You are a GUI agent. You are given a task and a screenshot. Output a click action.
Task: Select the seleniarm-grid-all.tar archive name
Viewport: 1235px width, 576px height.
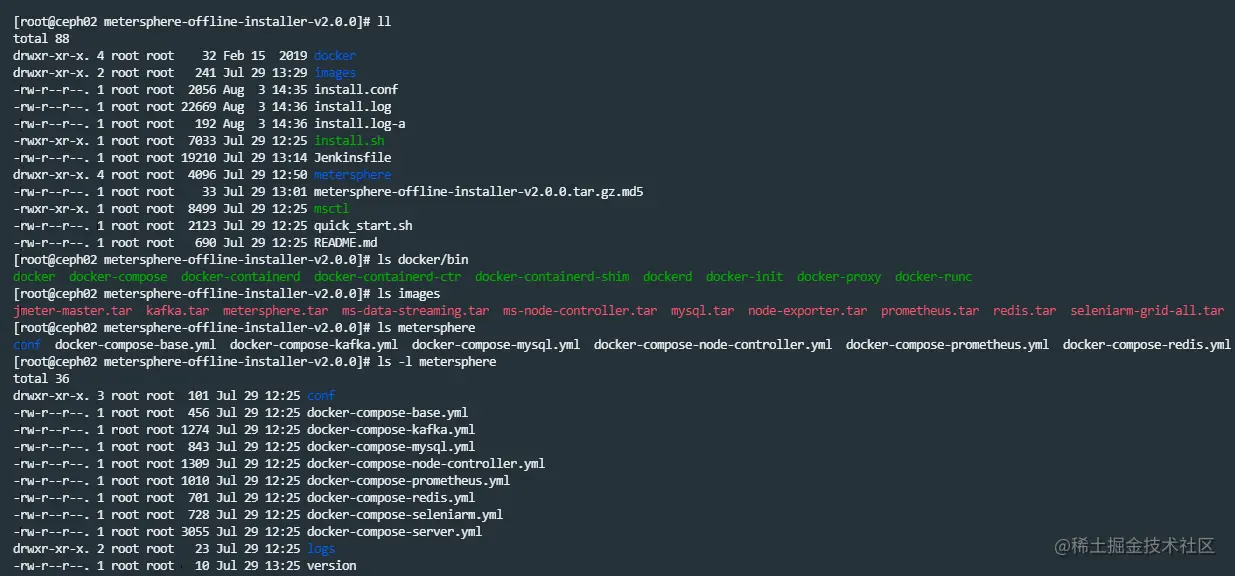coord(1147,311)
